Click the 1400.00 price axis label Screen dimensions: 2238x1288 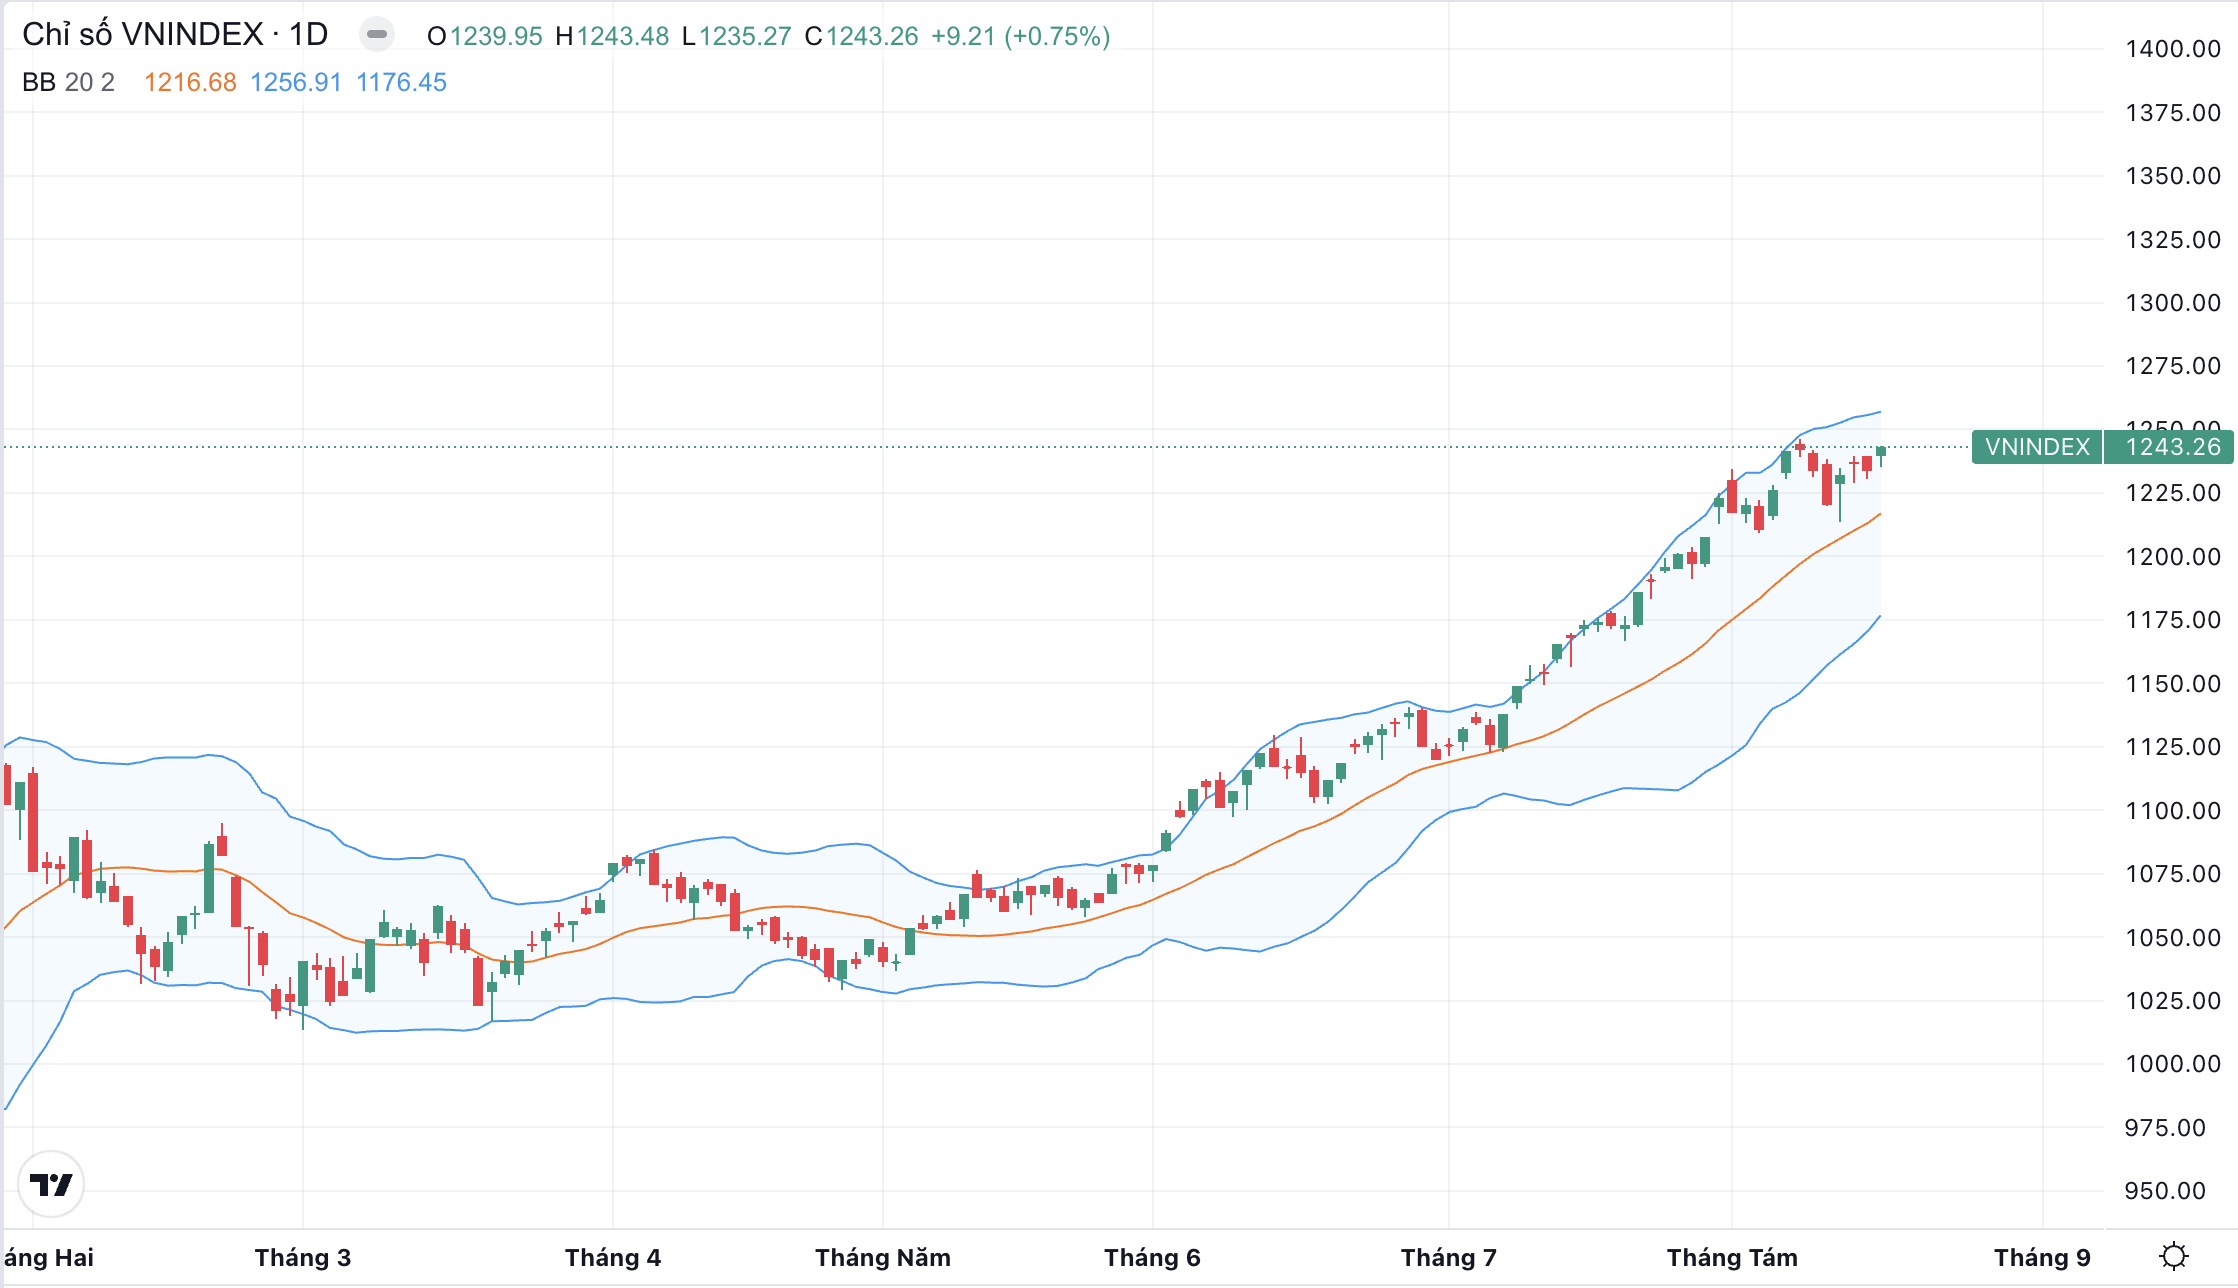tap(2173, 48)
